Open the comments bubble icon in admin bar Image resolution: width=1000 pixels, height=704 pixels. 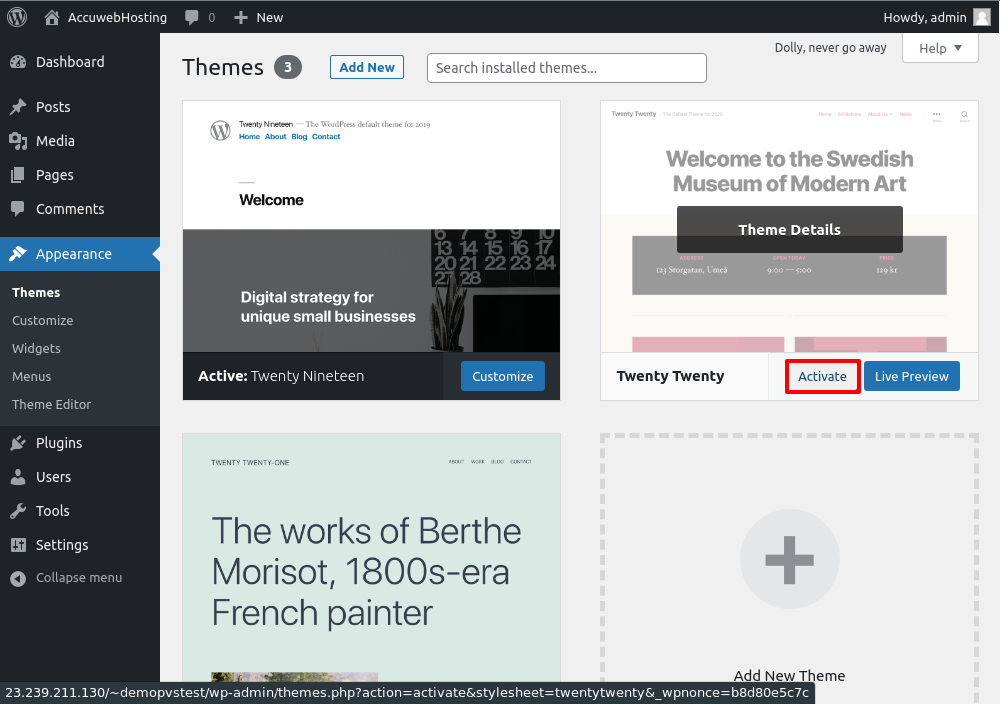pos(191,18)
